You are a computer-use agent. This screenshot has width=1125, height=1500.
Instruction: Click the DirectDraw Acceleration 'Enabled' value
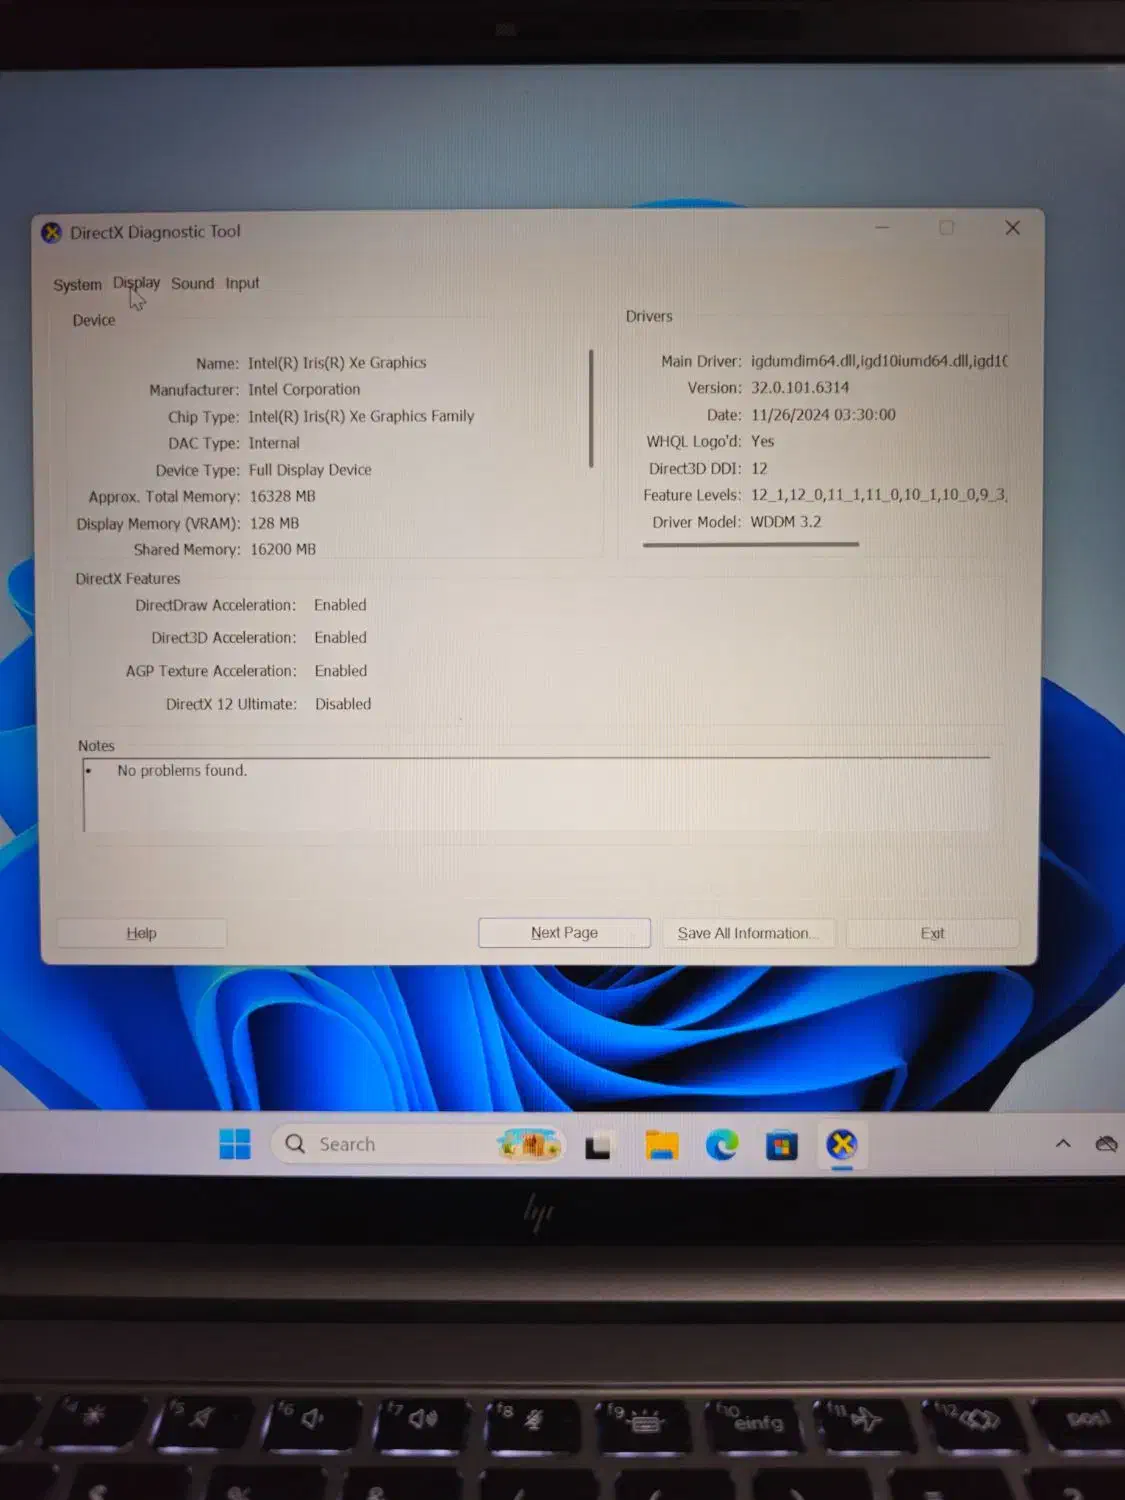click(340, 605)
